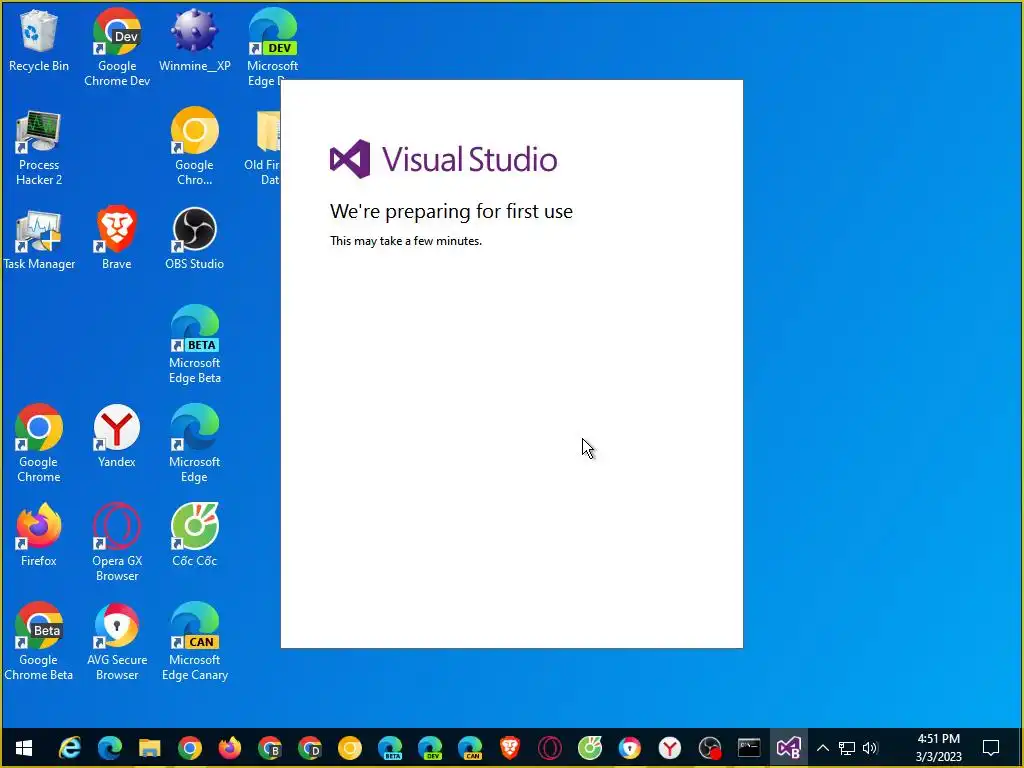The image size is (1024, 768).
Task: Launch Microsoft Edge from the taskbar
Action: (110, 748)
